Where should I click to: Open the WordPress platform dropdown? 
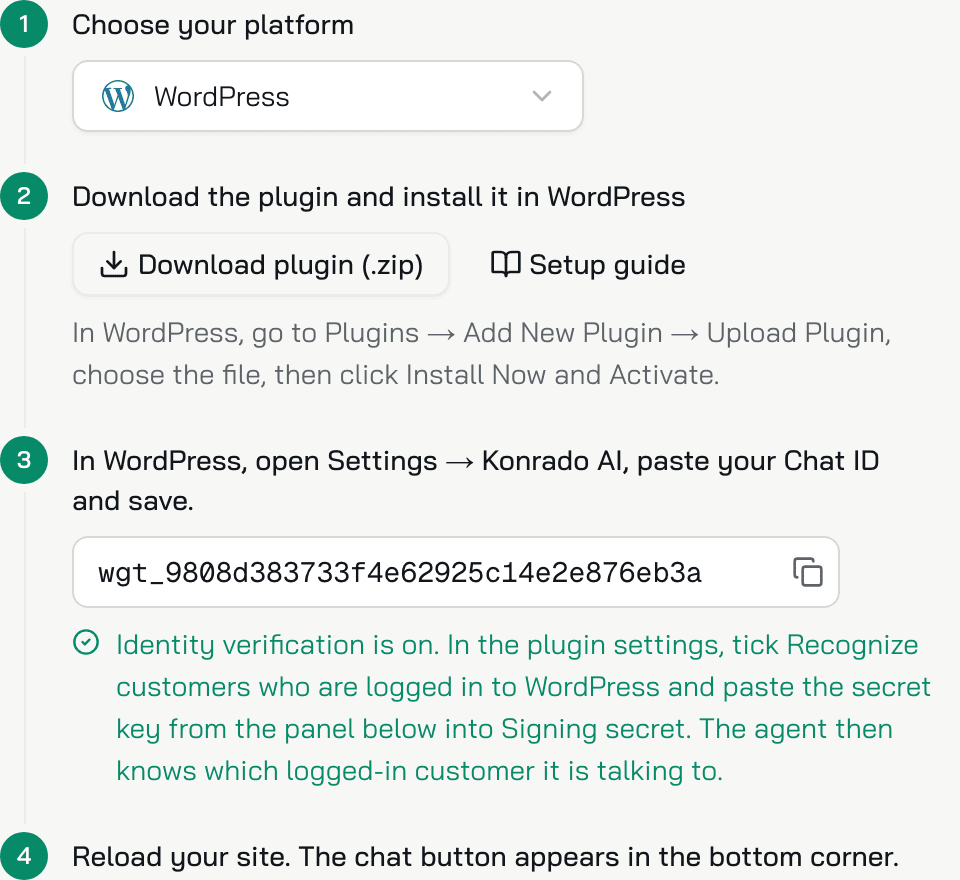click(x=328, y=96)
